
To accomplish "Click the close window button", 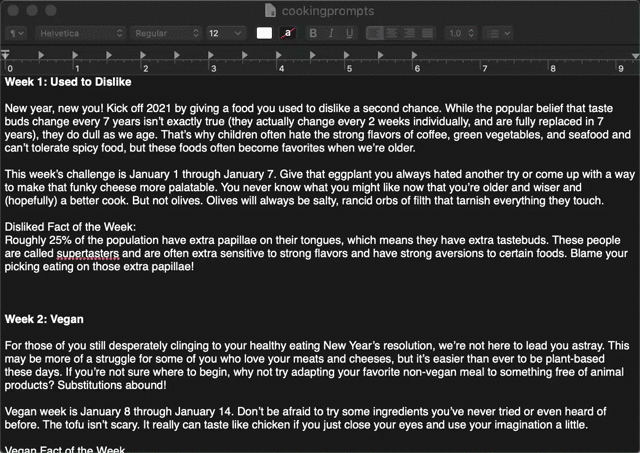I will [x=13, y=10].
